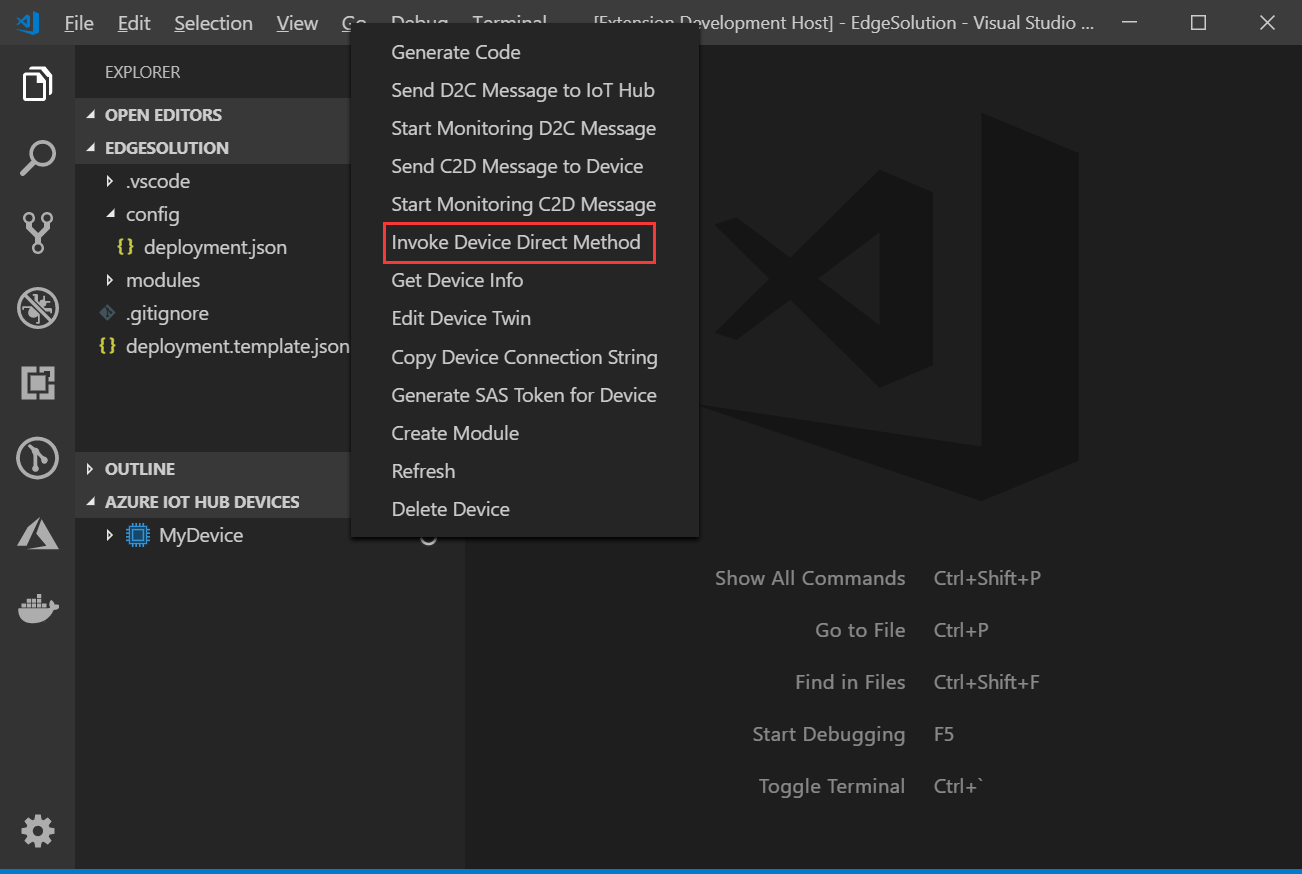Collapse the config folder
1302x874 pixels.
pos(110,214)
